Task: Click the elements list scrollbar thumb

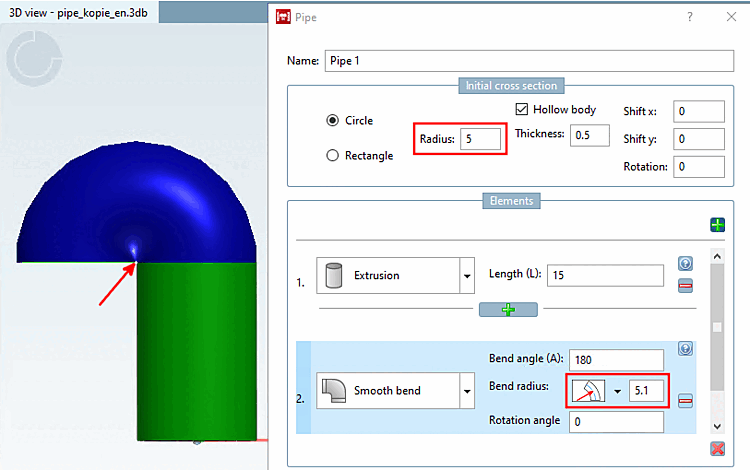Action: coord(717,328)
